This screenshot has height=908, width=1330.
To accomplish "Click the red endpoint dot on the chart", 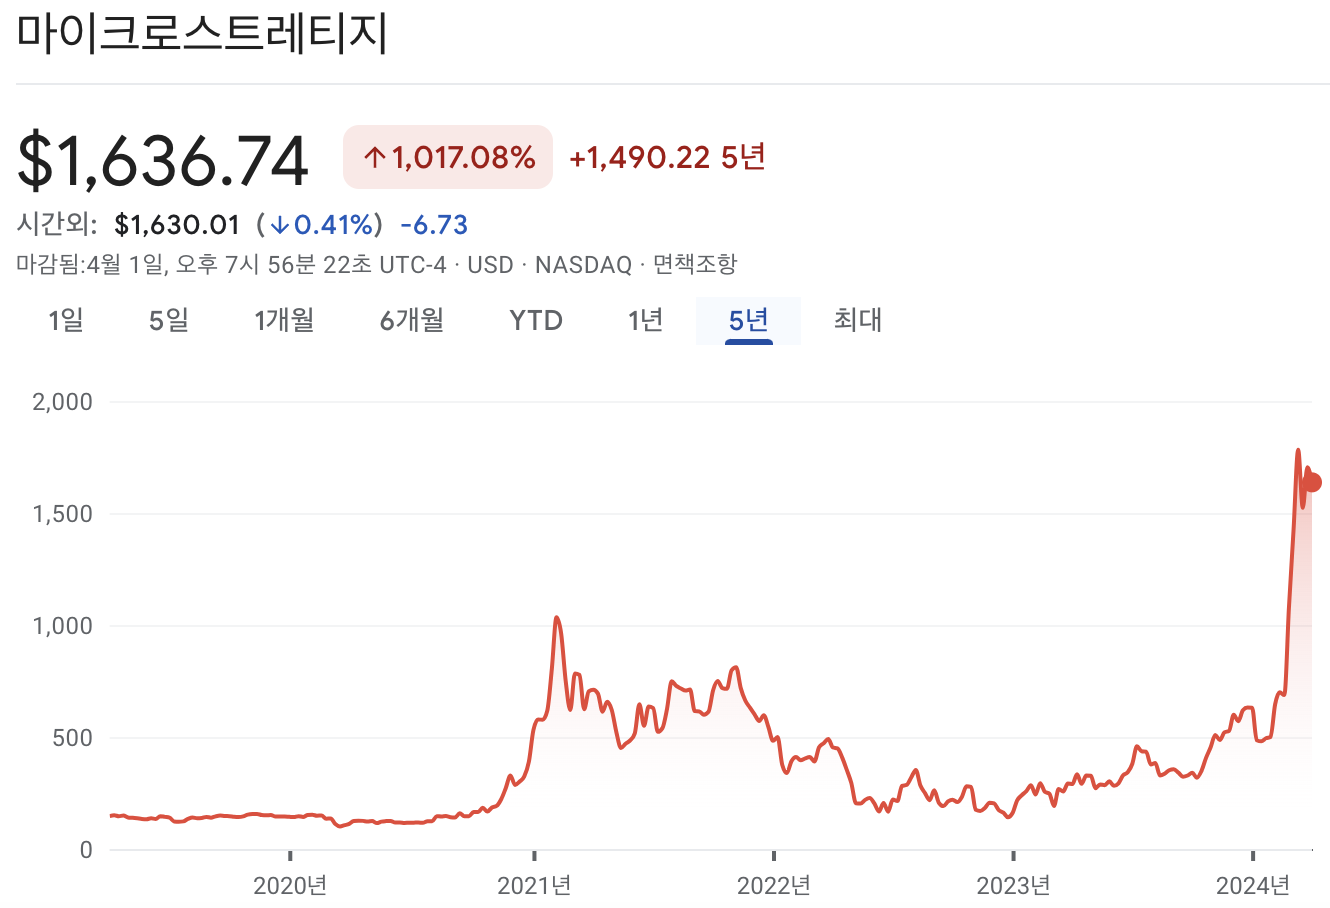I will point(1311,484).
